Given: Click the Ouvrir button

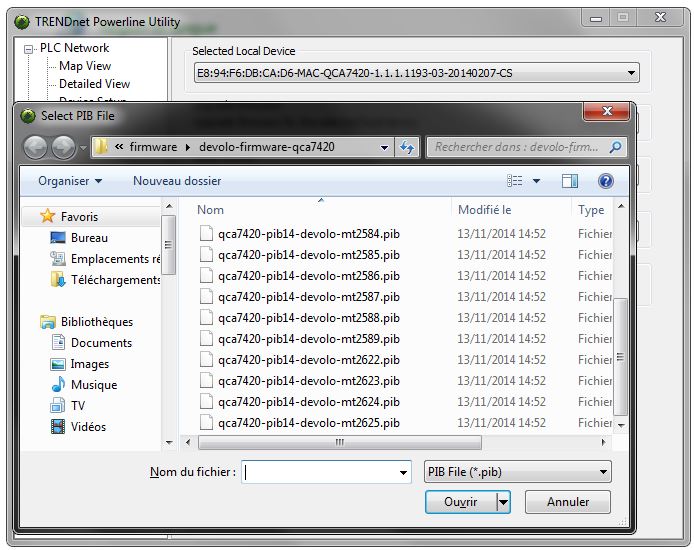Looking at the screenshot, I should pos(460,502).
